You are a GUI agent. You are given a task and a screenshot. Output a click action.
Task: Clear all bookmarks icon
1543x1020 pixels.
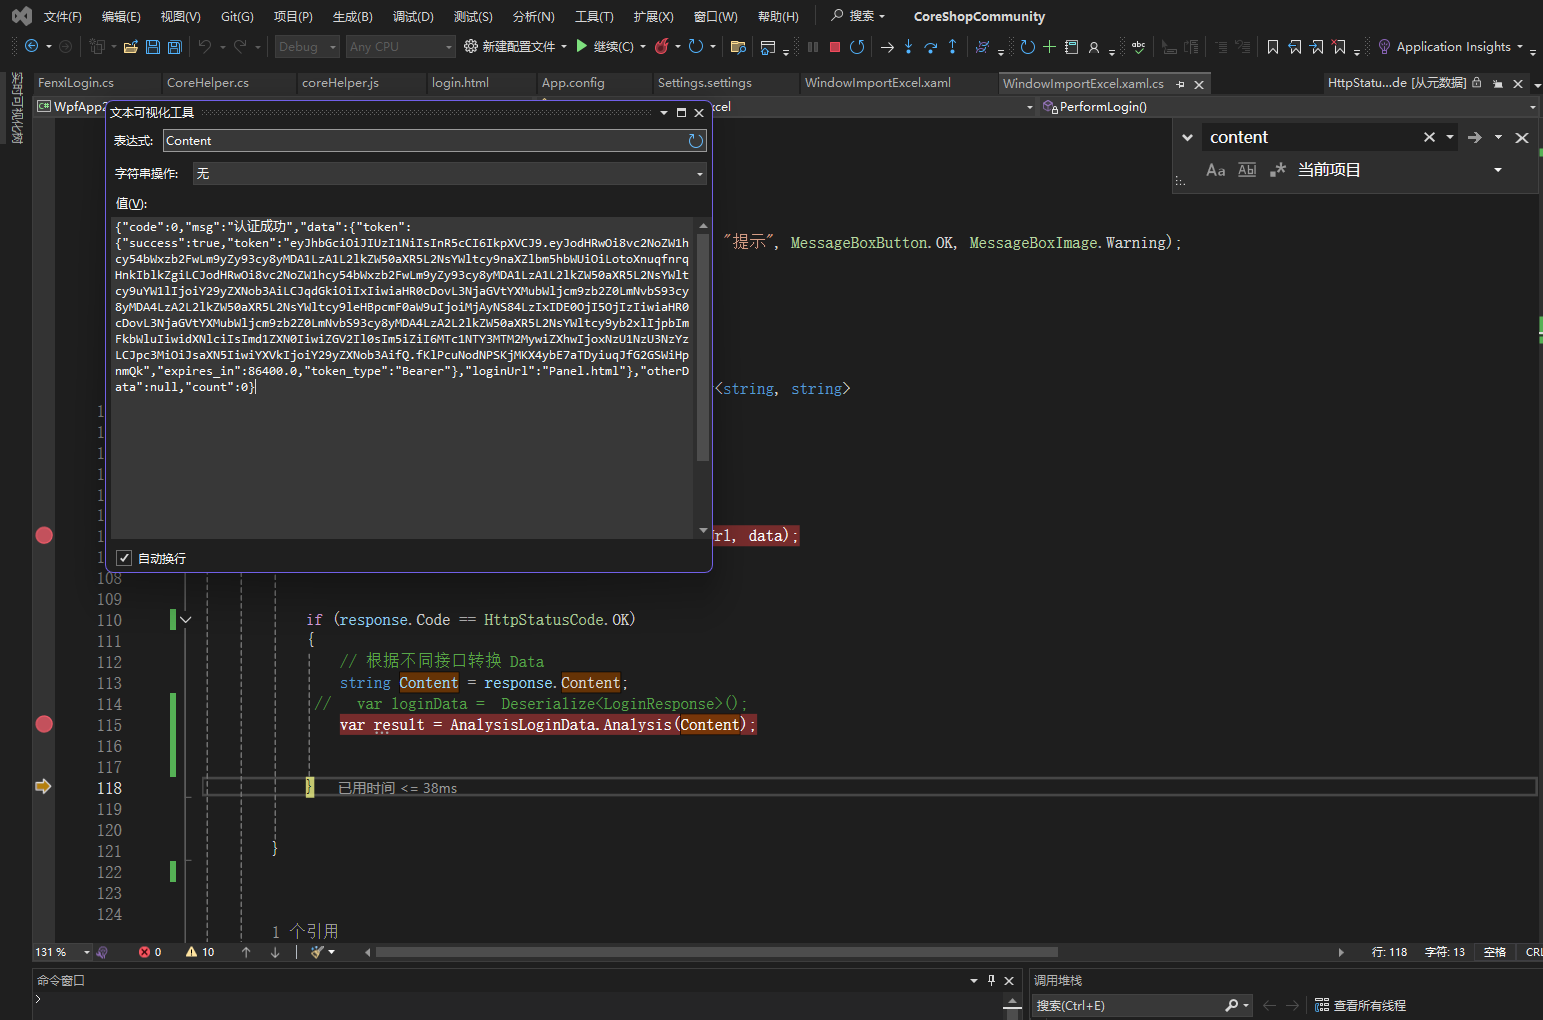pyautogui.click(x=1339, y=46)
